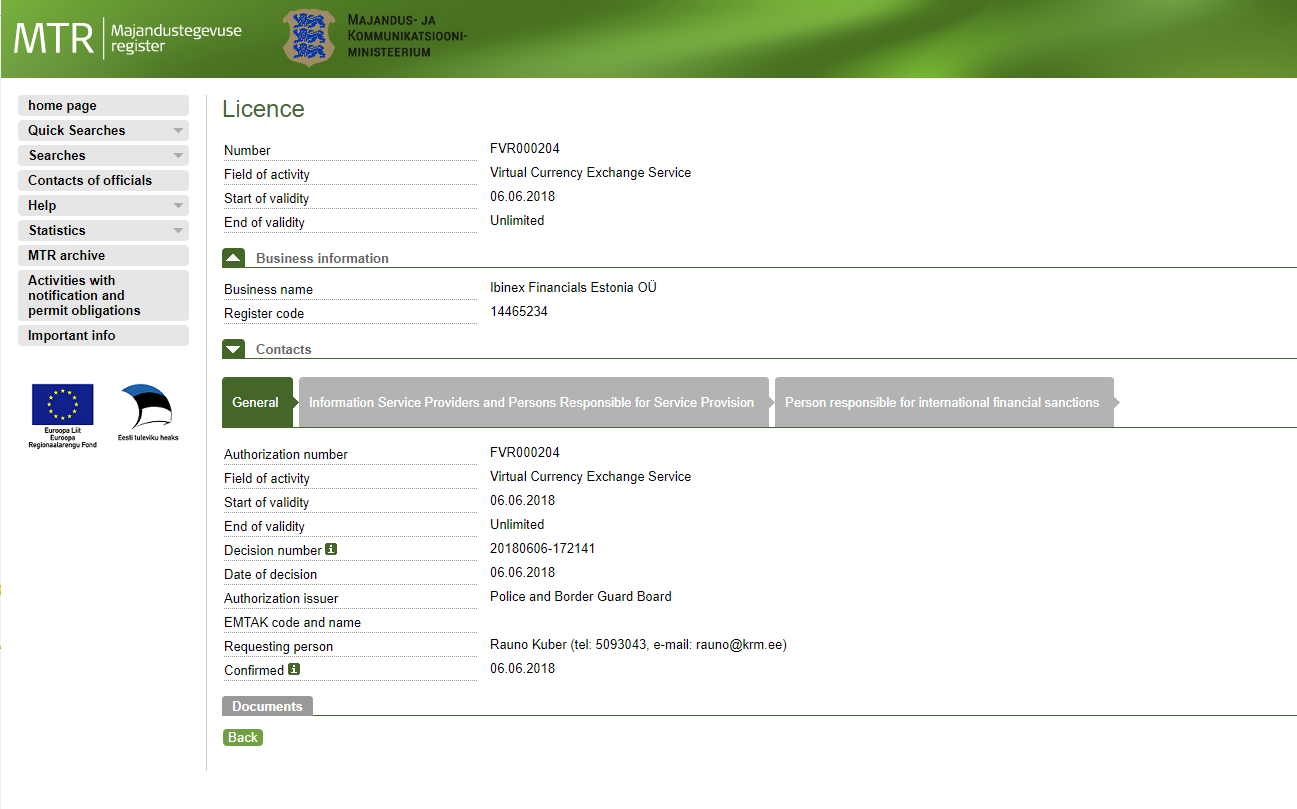Click the Authorization number label
The width and height of the screenshot is (1297, 809).
coord(286,454)
